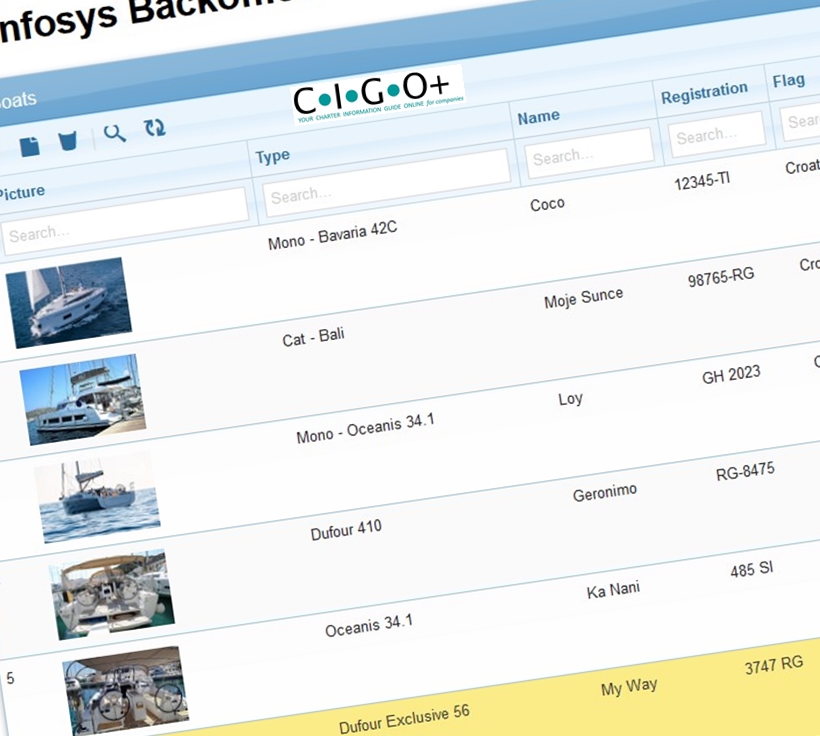Click the CIGO+ logo
820x736 pixels.
point(378,96)
